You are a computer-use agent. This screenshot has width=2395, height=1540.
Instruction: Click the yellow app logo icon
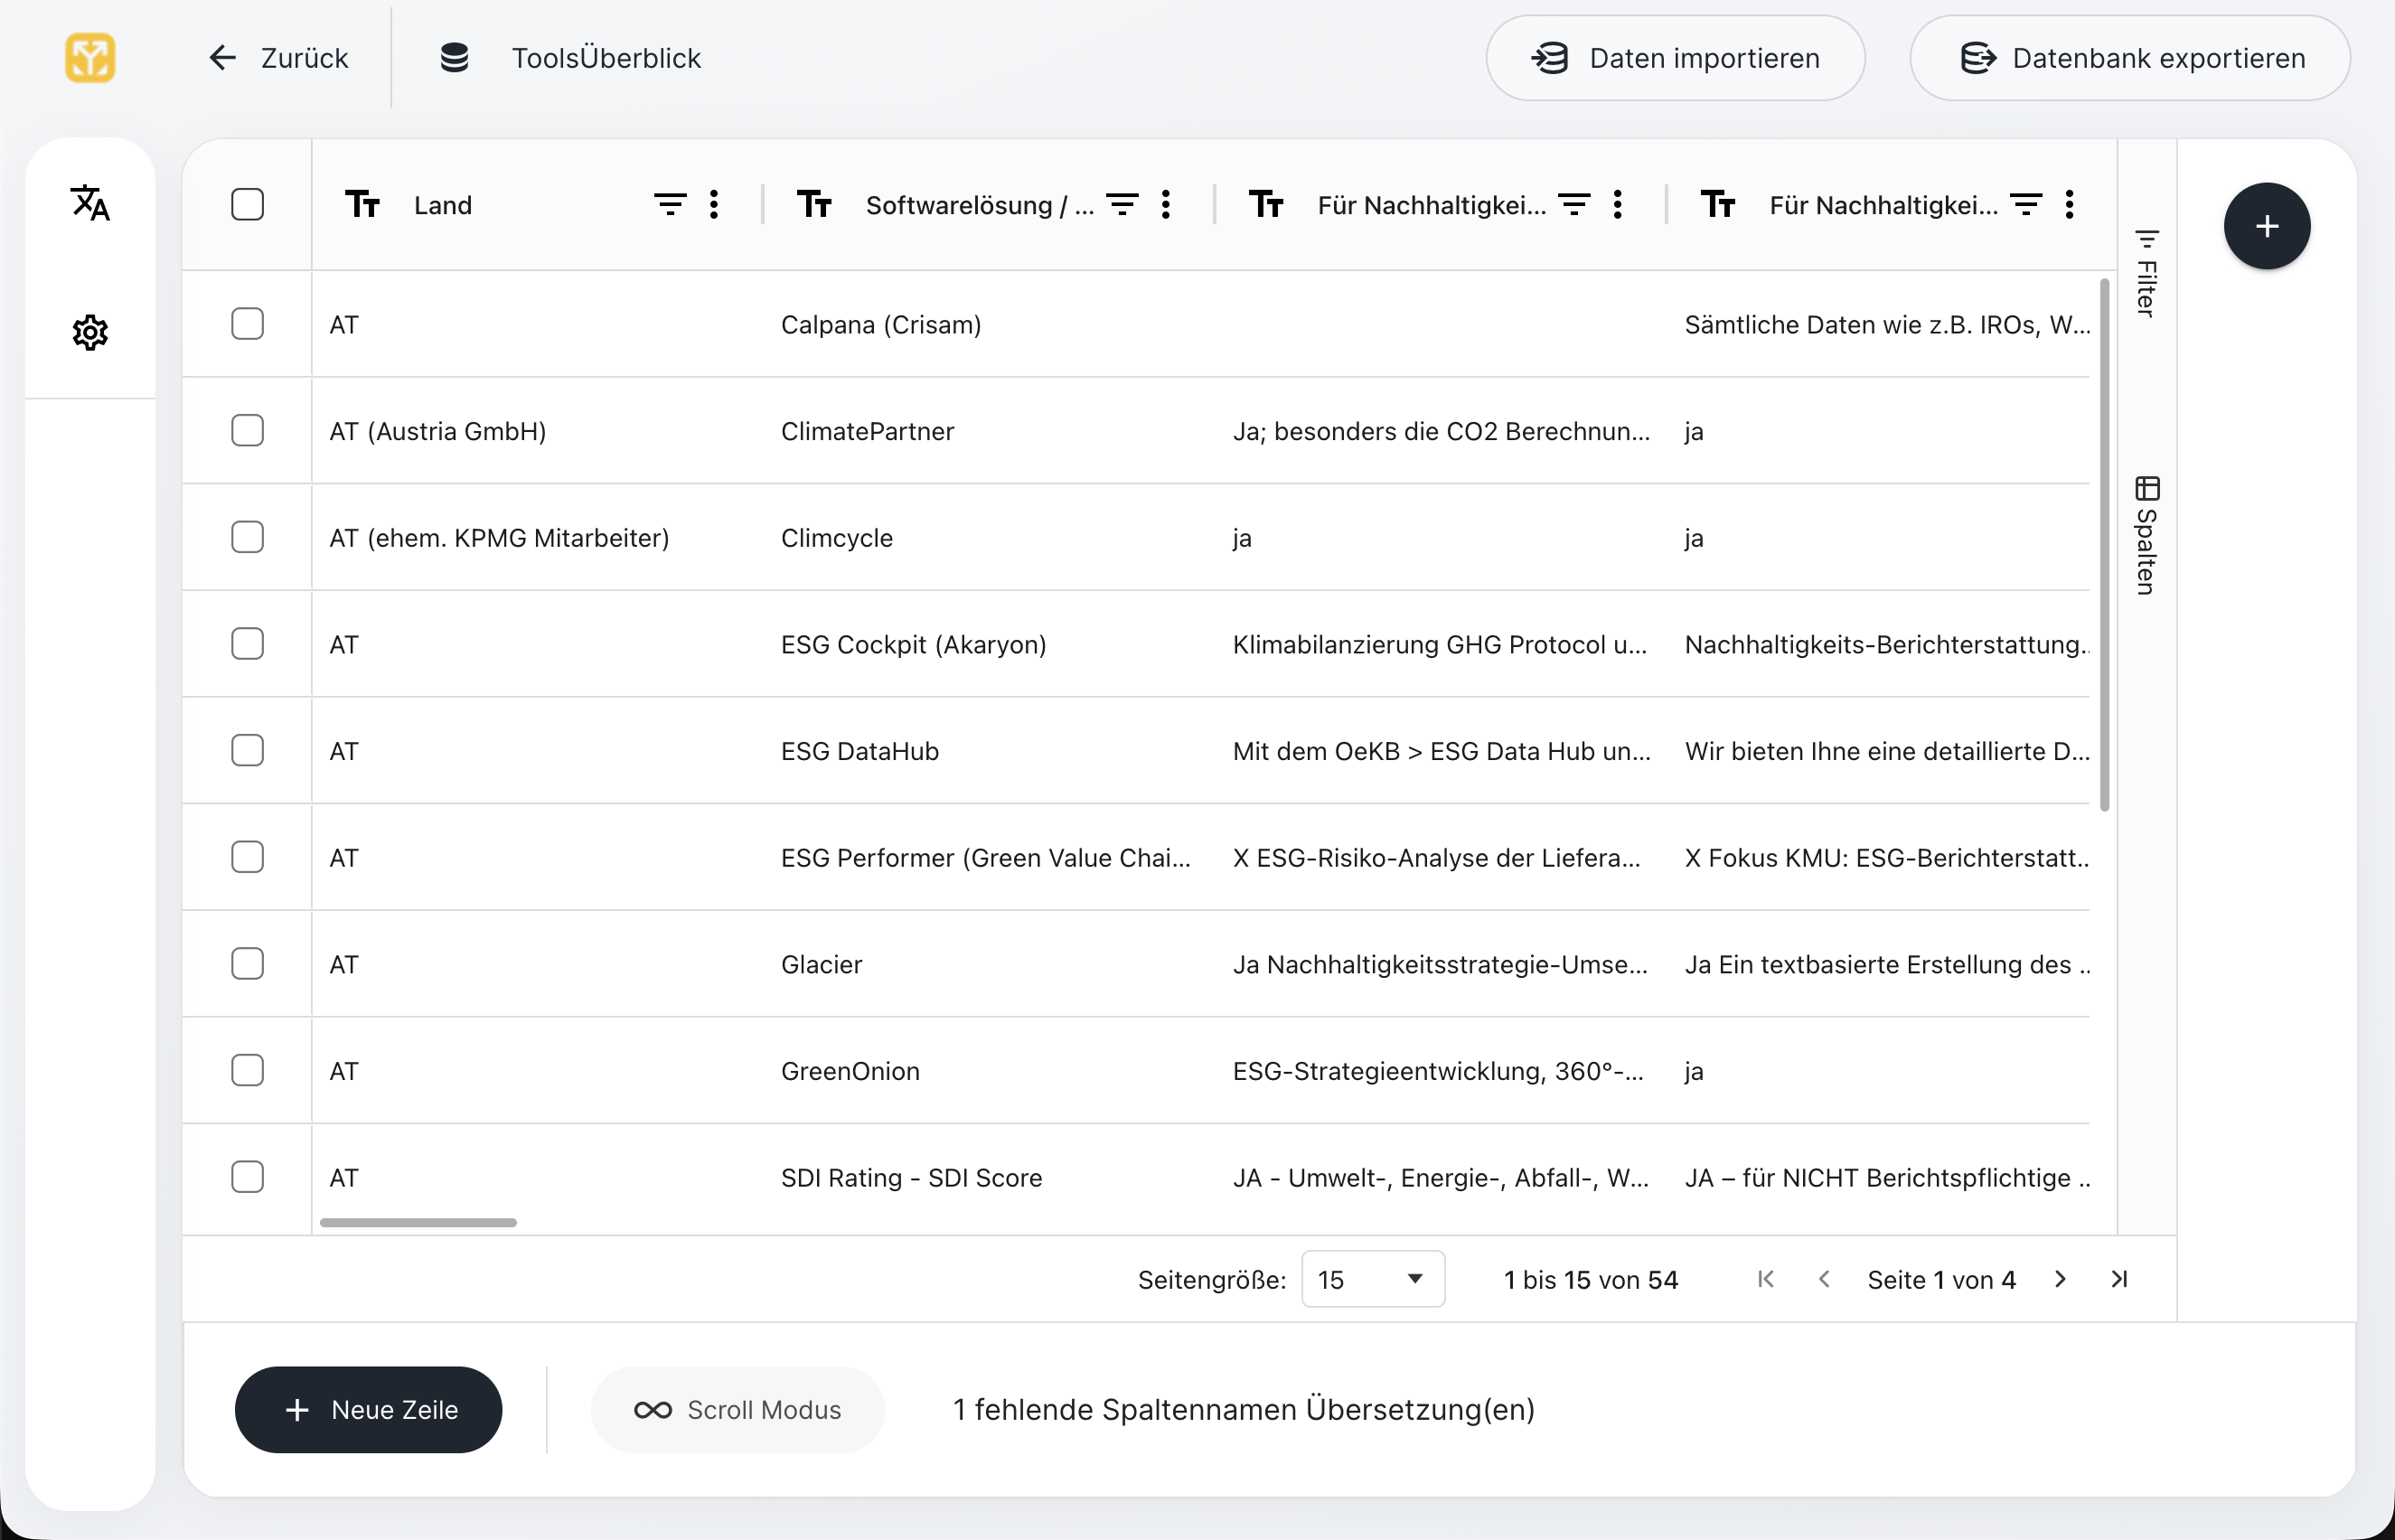(90, 58)
